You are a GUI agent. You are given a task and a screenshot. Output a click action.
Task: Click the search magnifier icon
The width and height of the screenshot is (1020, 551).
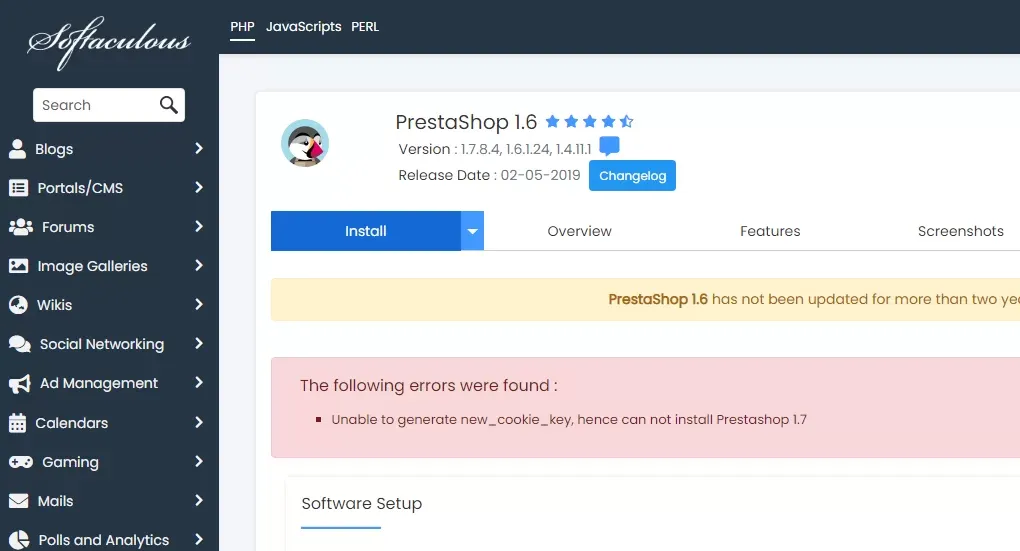pyautogui.click(x=168, y=105)
